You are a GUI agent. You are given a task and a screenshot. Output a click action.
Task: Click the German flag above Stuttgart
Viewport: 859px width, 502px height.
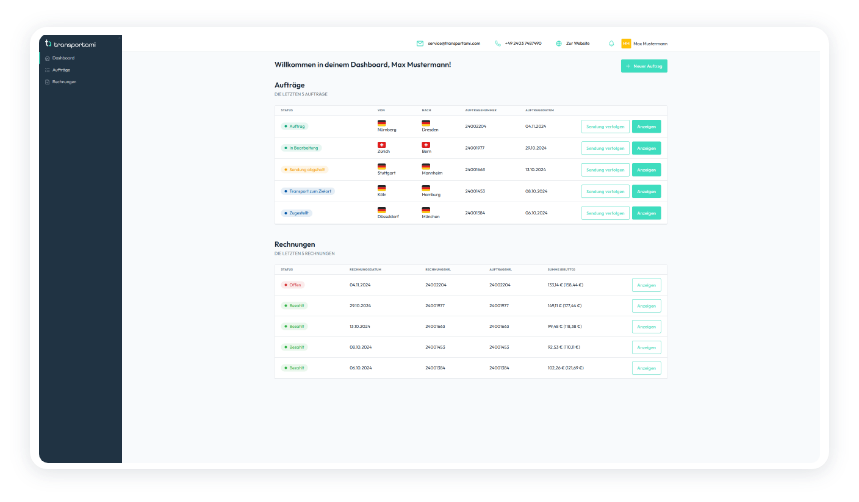tap(382, 167)
